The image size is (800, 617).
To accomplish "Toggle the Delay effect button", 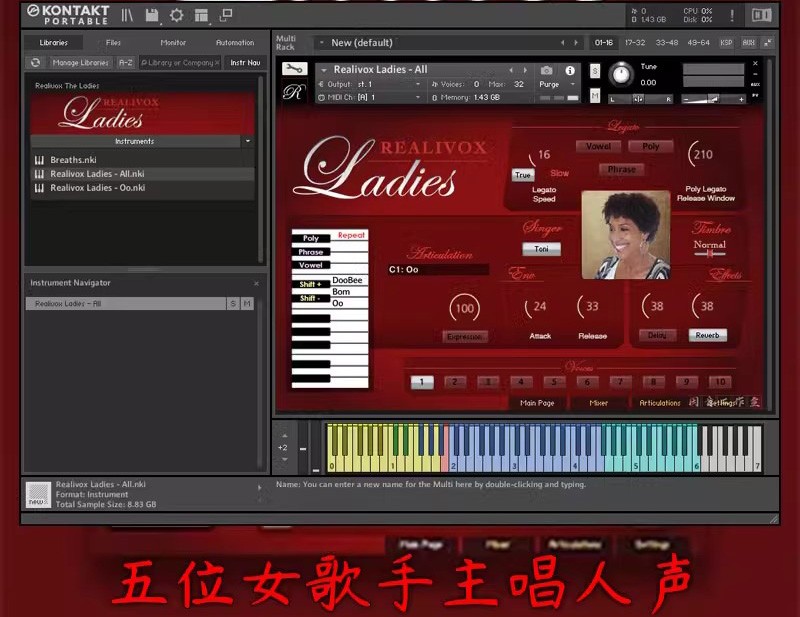I will click(x=657, y=335).
